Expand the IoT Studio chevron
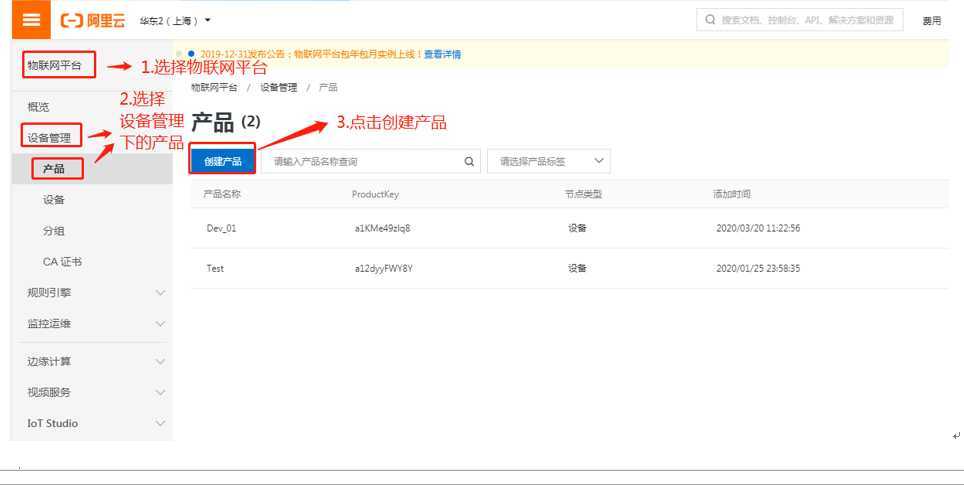The image size is (964, 485). (x=160, y=423)
